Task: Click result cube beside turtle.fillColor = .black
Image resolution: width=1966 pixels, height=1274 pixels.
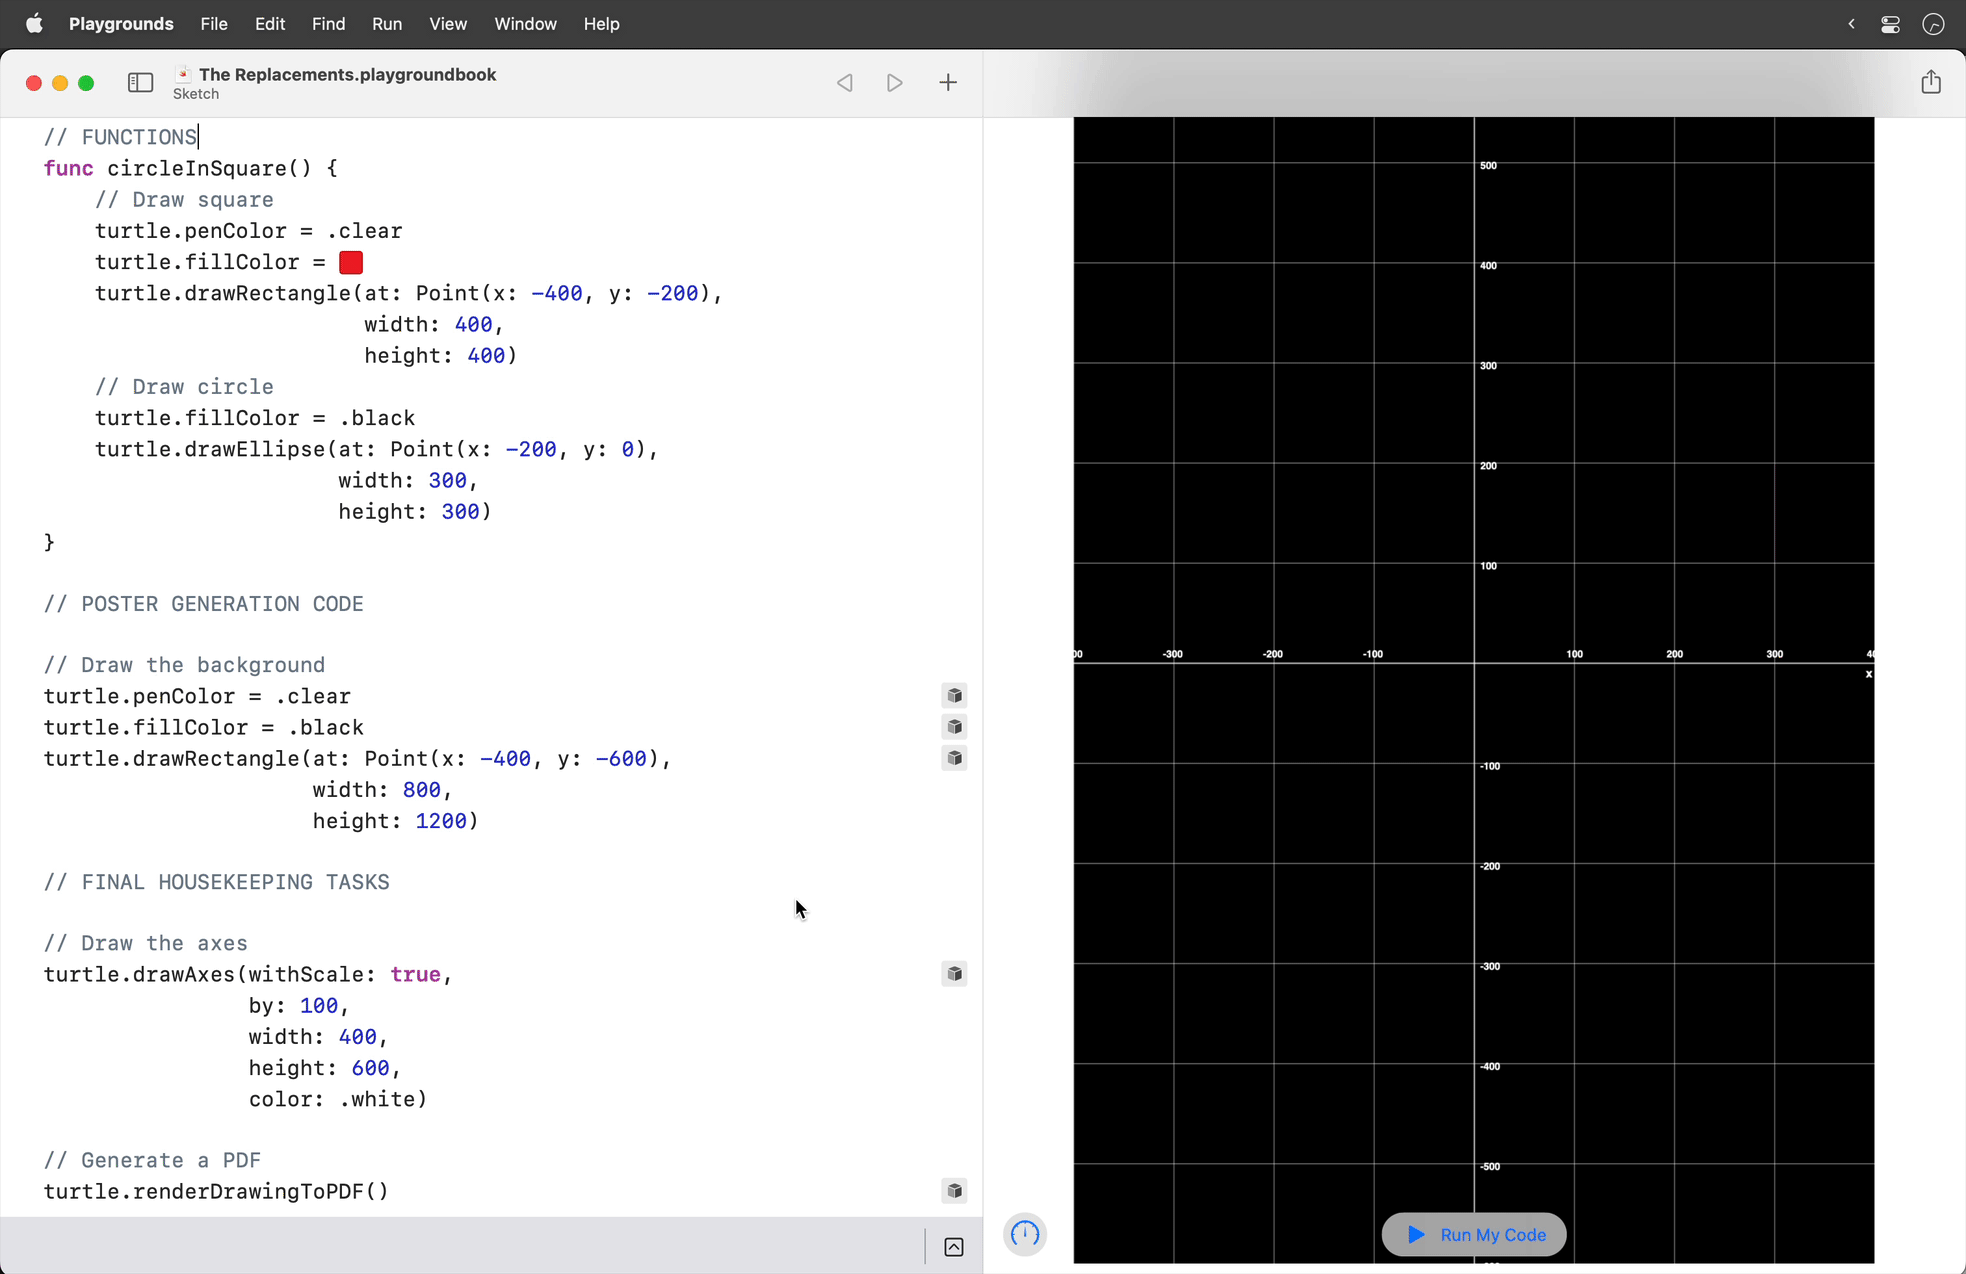Action: 954,727
